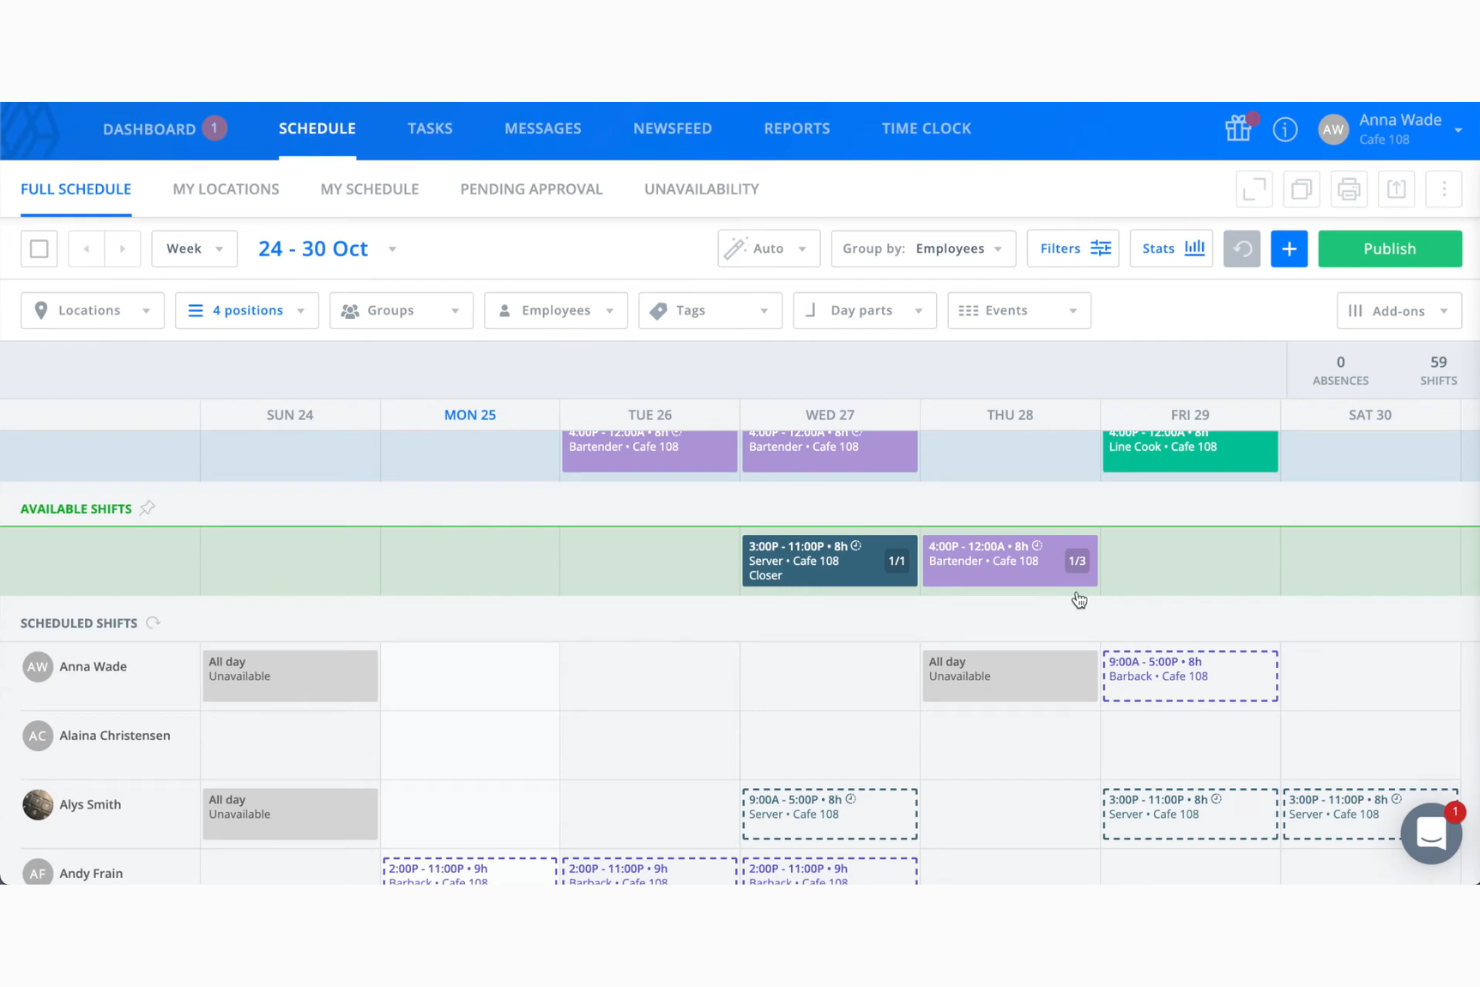Viewport: 1480px width, 987px height.
Task: Click the 24 - 30 Oct date text
Action: click(x=313, y=249)
